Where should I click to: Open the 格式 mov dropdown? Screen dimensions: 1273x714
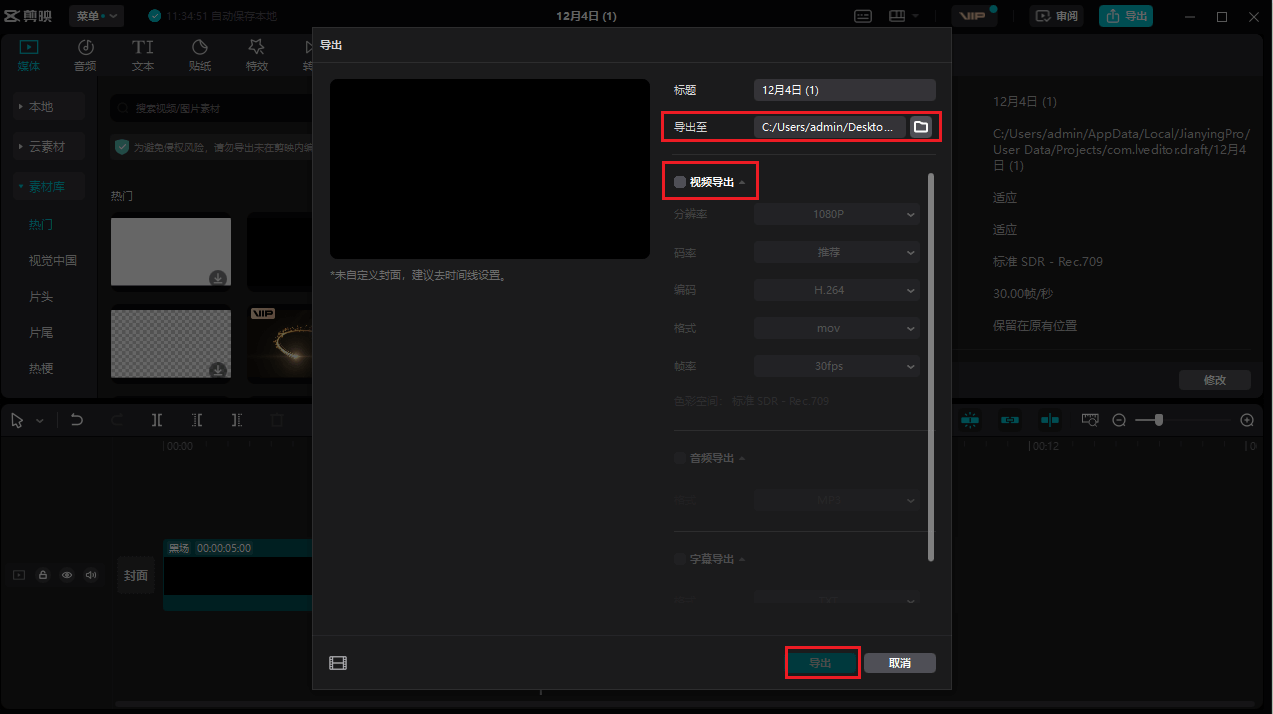836,327
